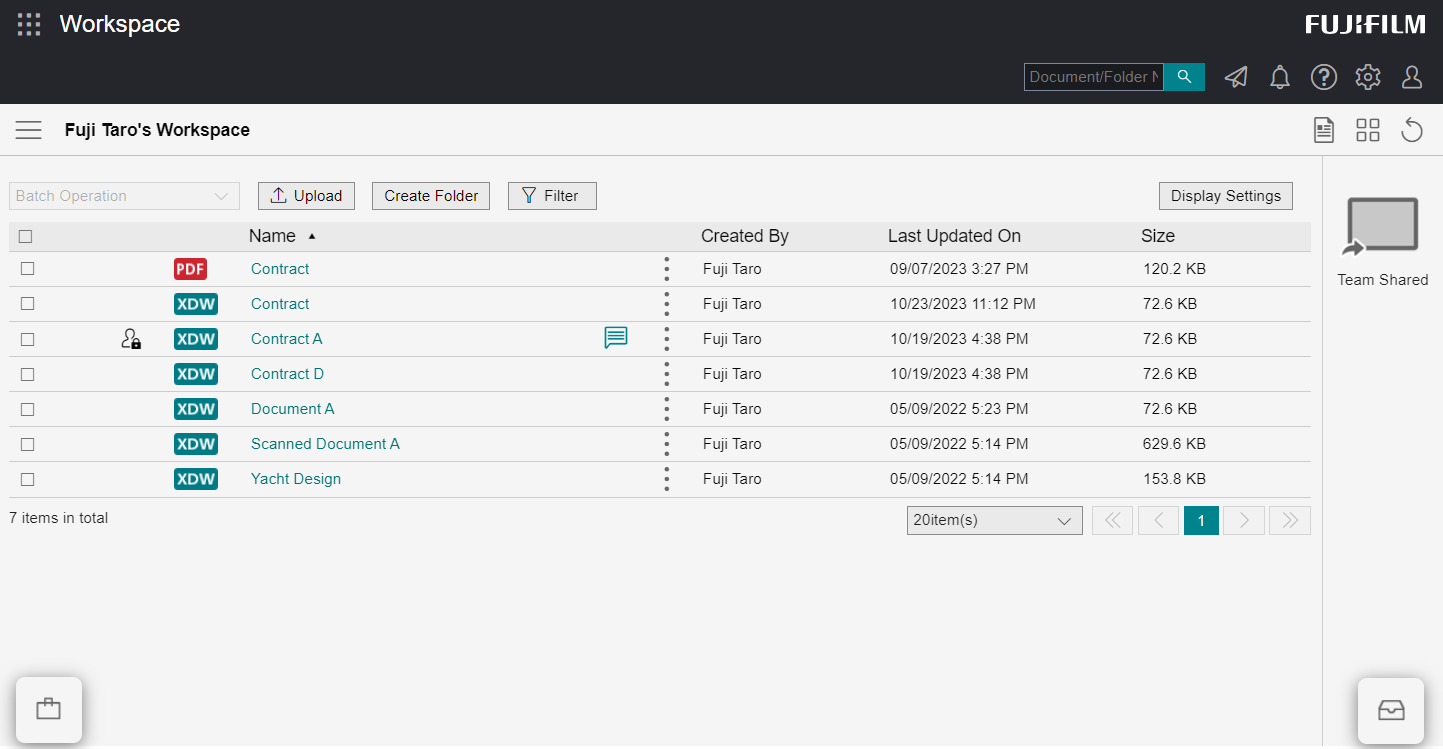Select the Scanned Document A checkbox
This screenshot has height=749, width=1443.
28,444
